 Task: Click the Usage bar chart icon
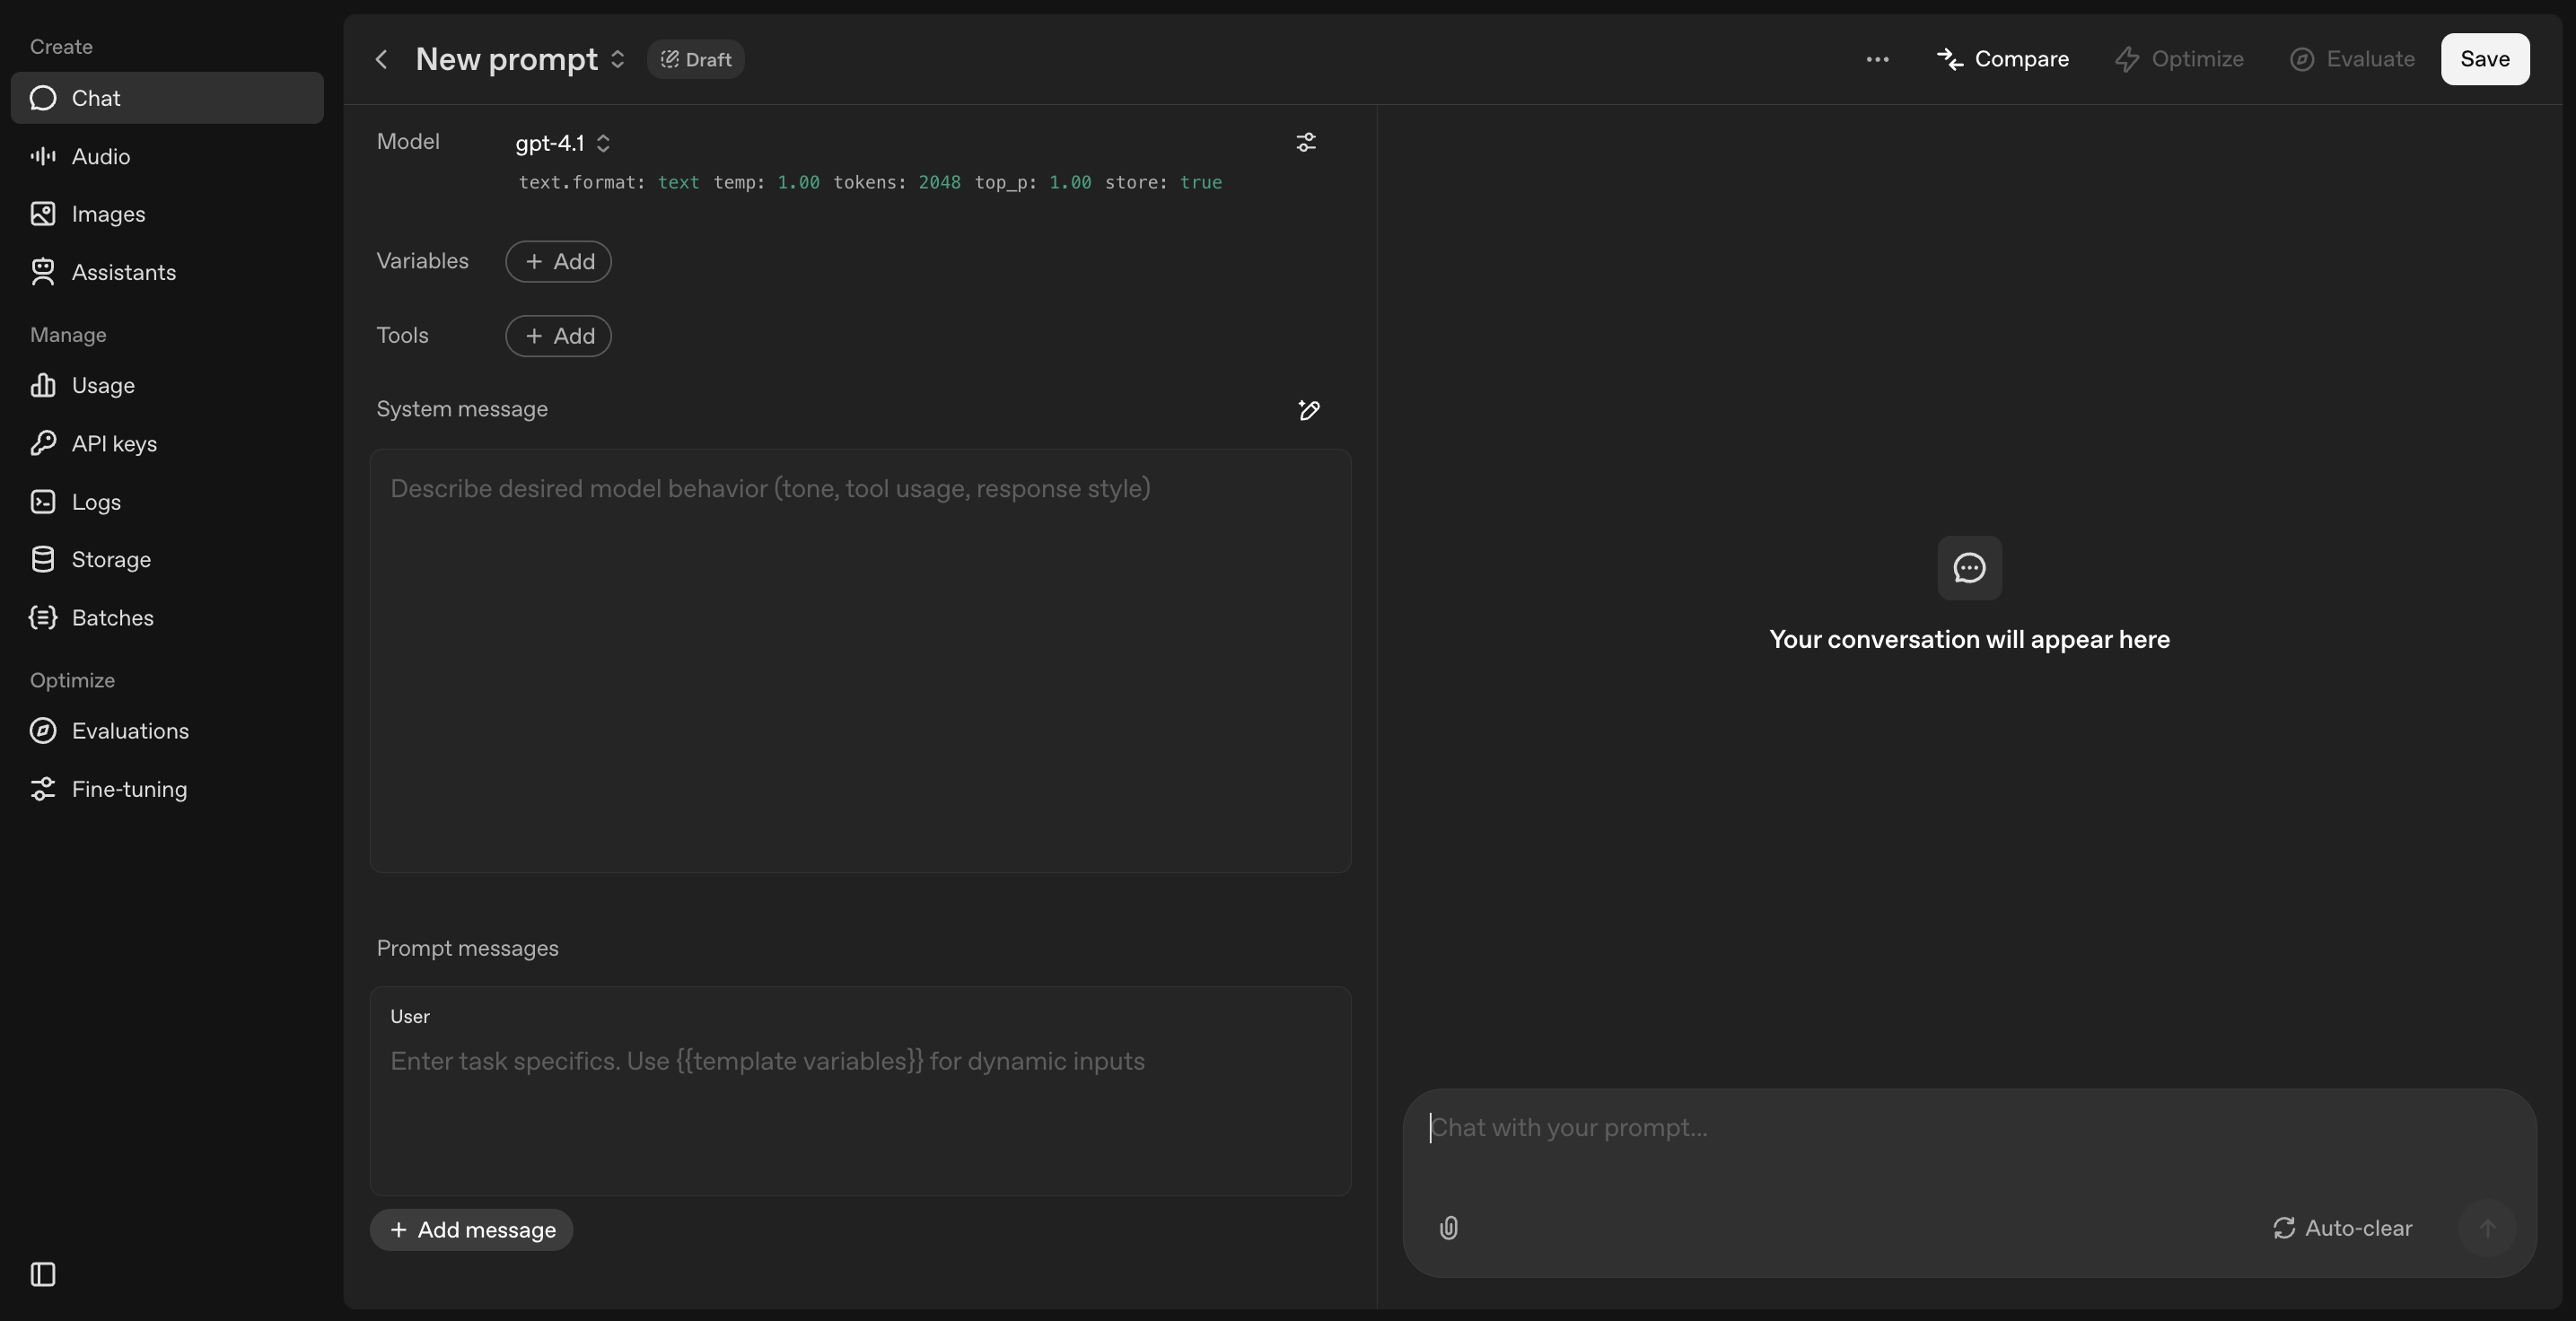(x=43, y=385)
